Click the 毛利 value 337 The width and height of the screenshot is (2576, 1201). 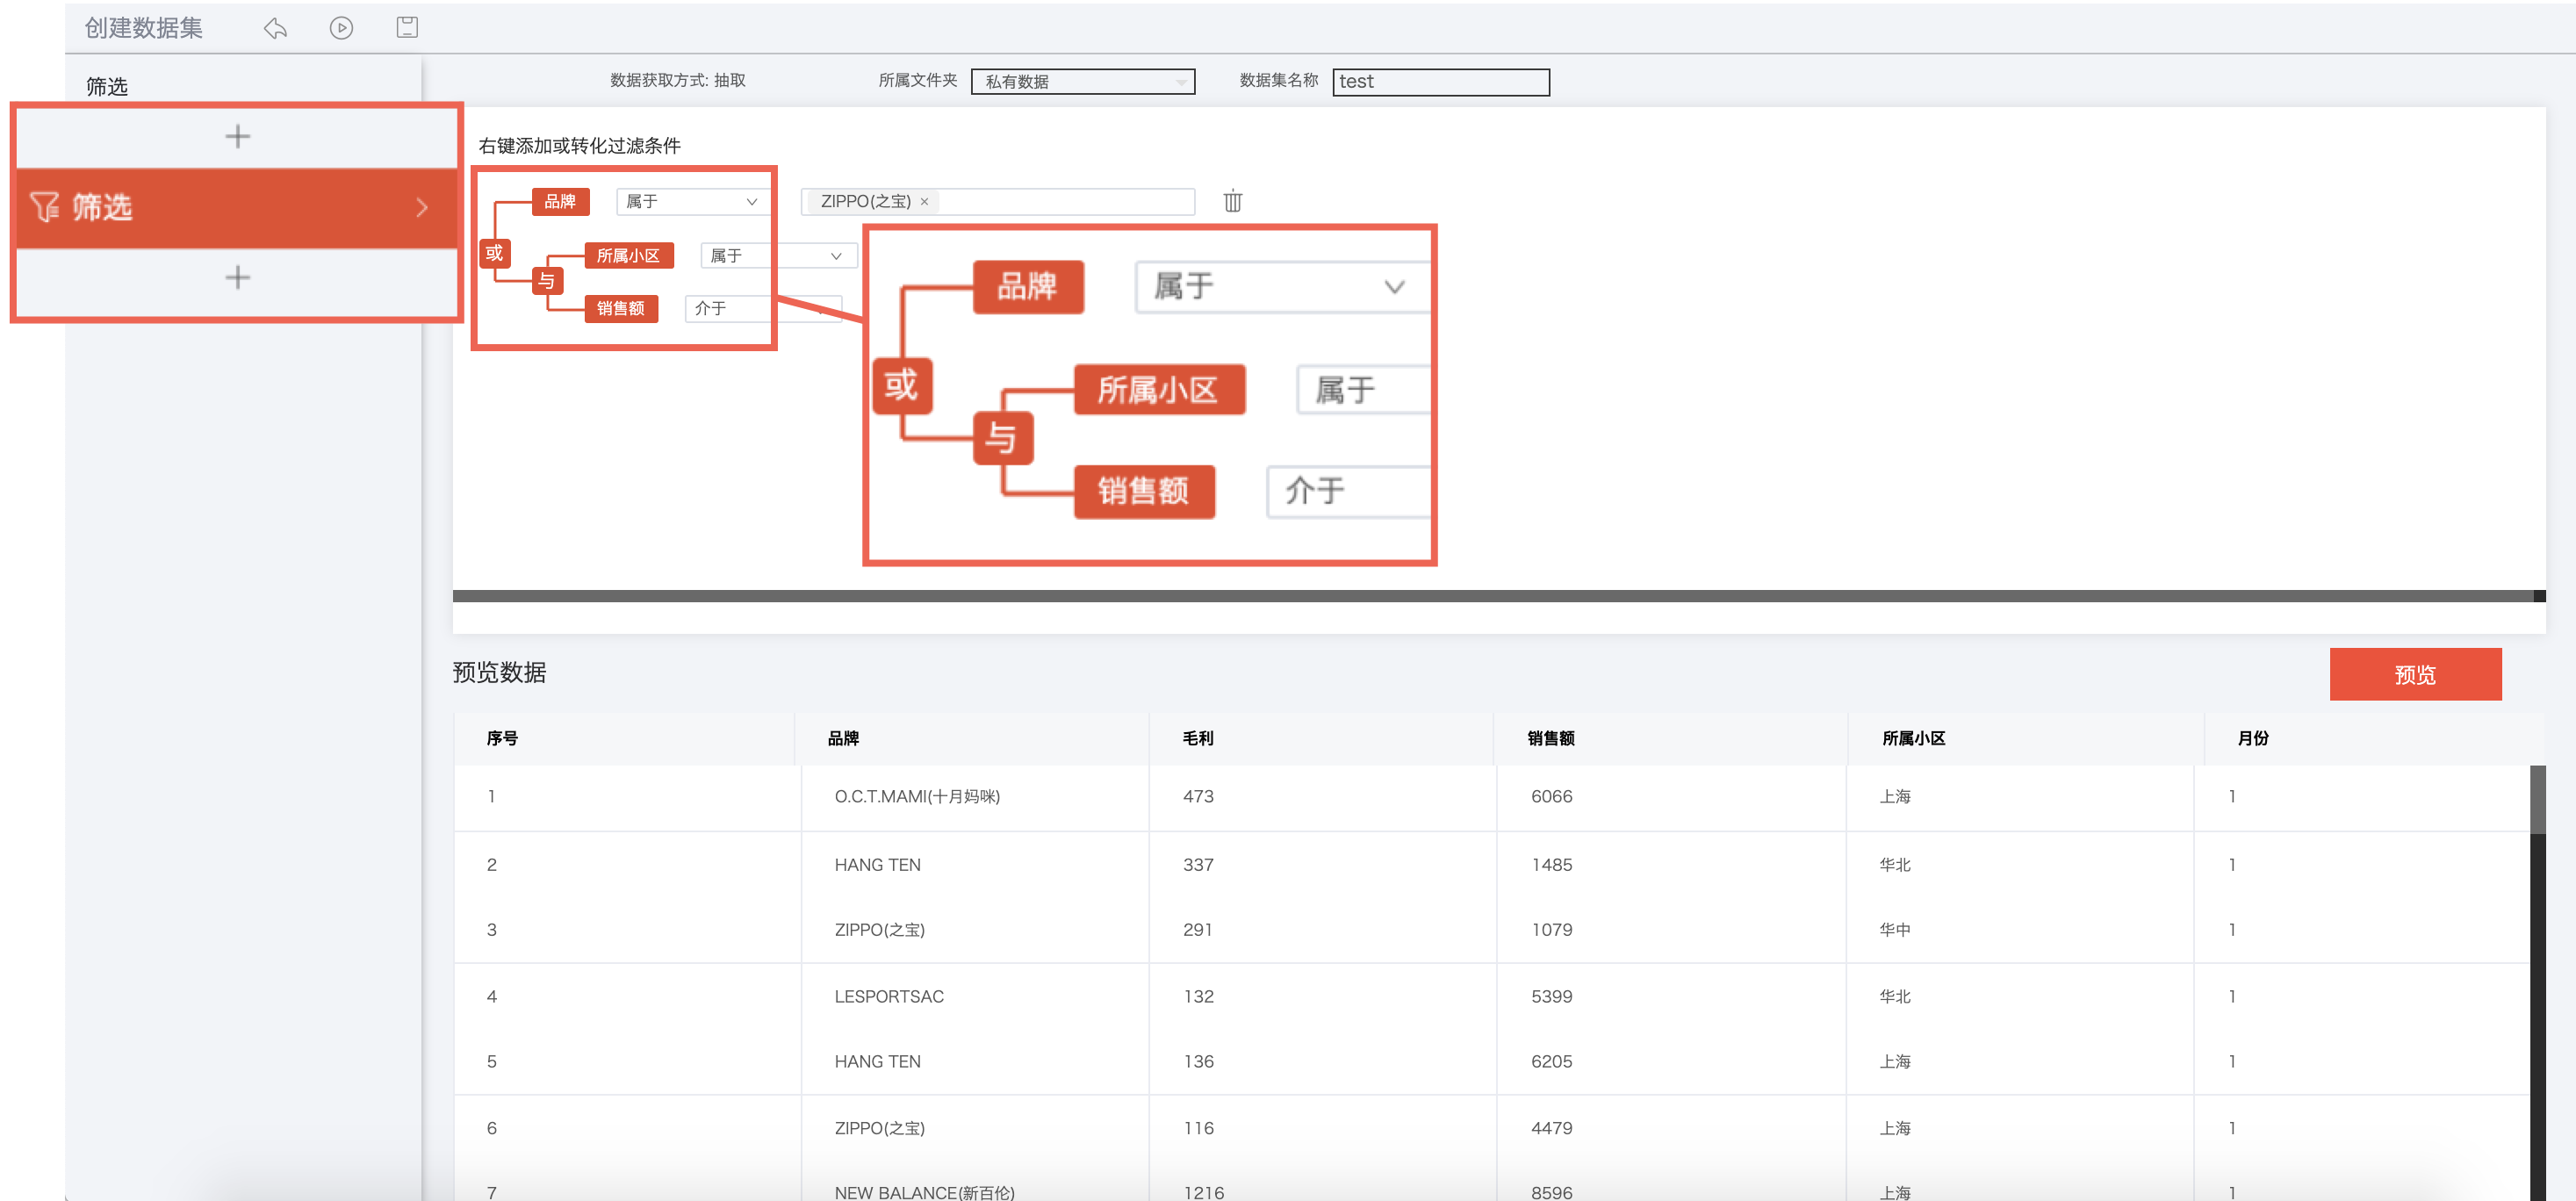pos(1198,865)
